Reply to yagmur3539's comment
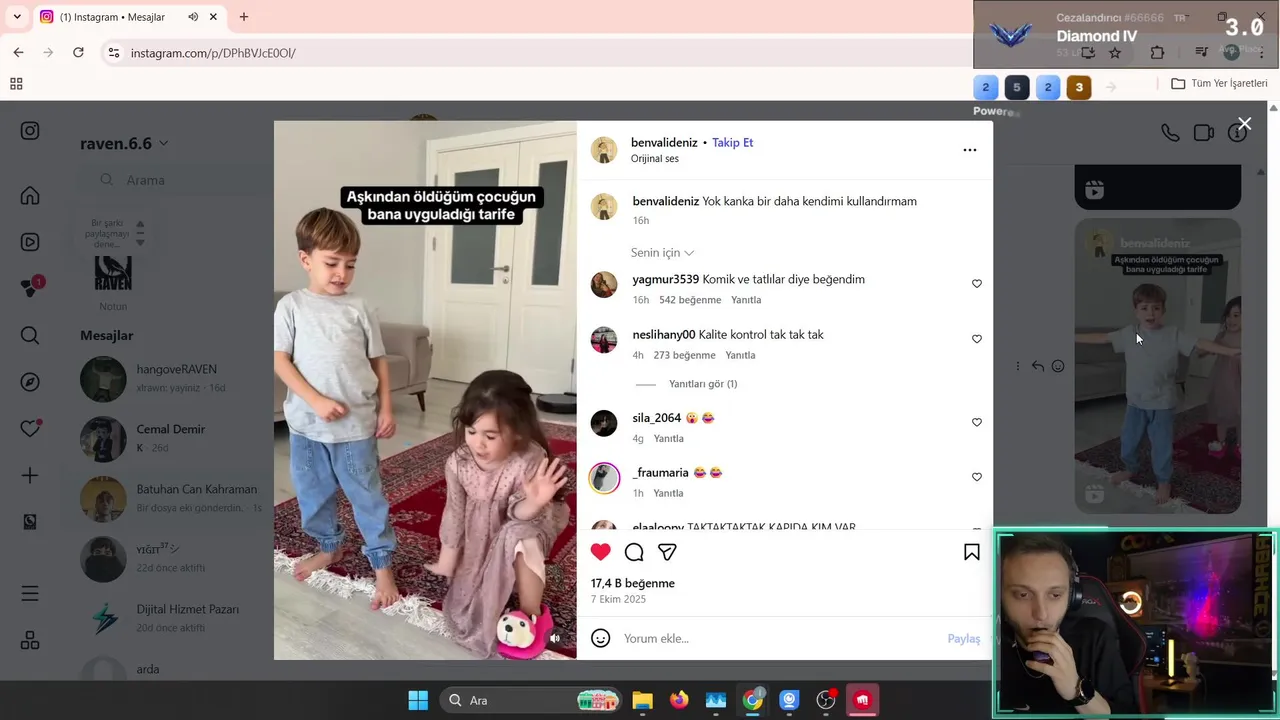Image resolution: width=1280 pixels, height=720 pixels. 746,300
